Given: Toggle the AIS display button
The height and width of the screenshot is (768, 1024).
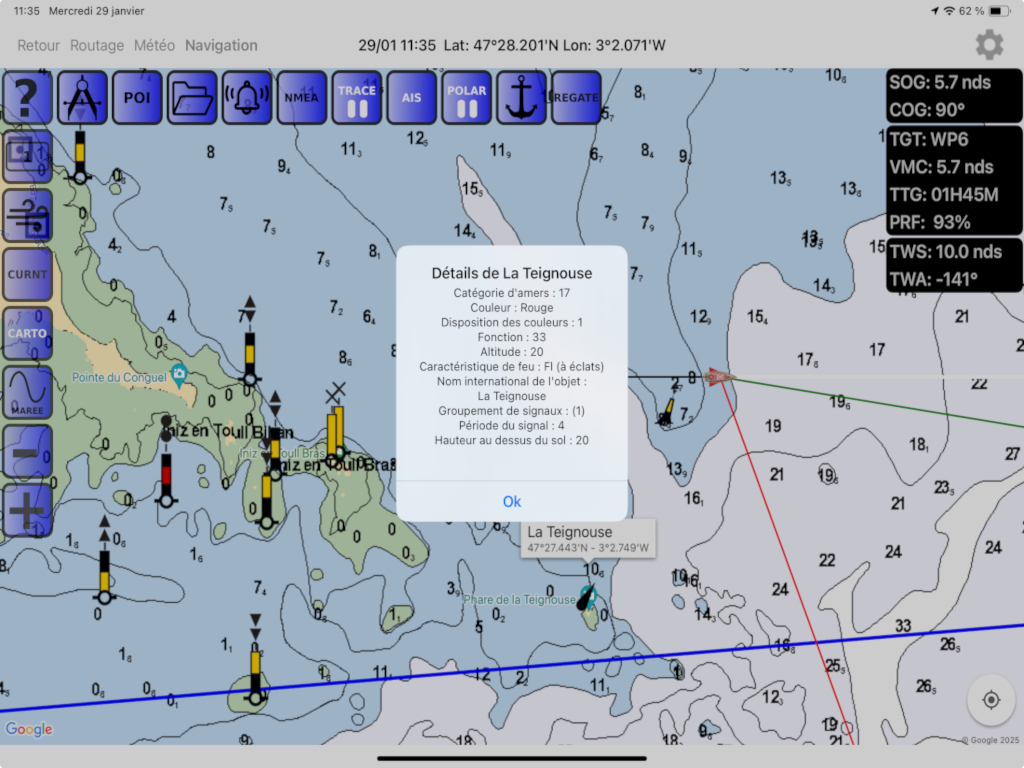Looking at the screenshot, I should [411, 97].
